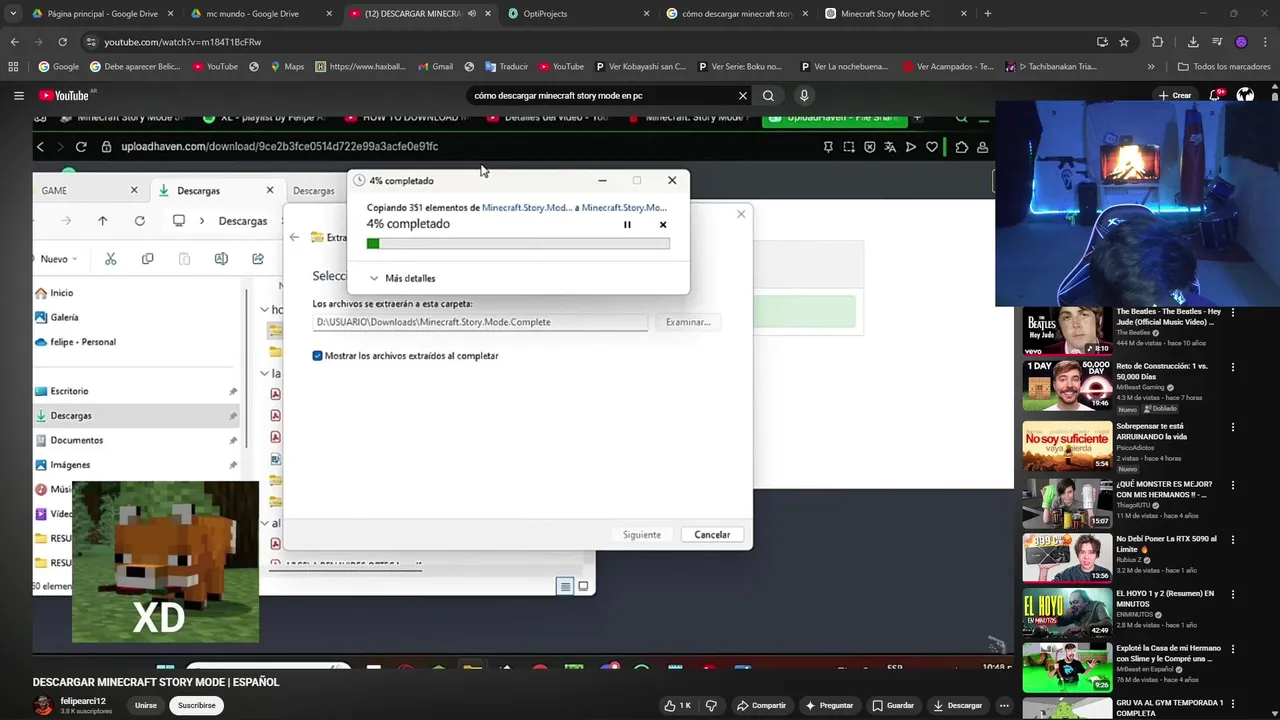Image resolution: width=1280 pixels, height=720 pixels.
Task: Go back in the browser
Action: [x=14, y=42]
